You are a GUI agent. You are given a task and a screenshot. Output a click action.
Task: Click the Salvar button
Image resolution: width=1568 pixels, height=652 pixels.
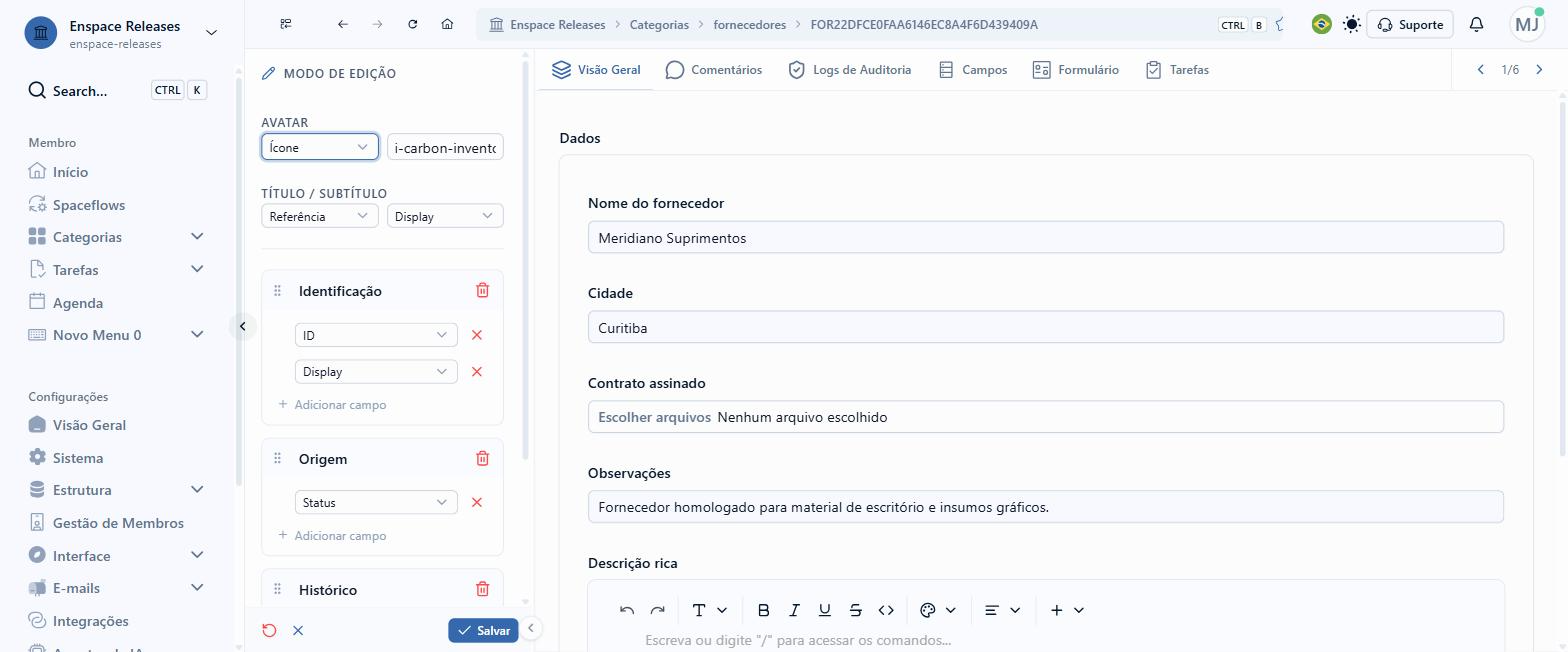click(483, 630)
